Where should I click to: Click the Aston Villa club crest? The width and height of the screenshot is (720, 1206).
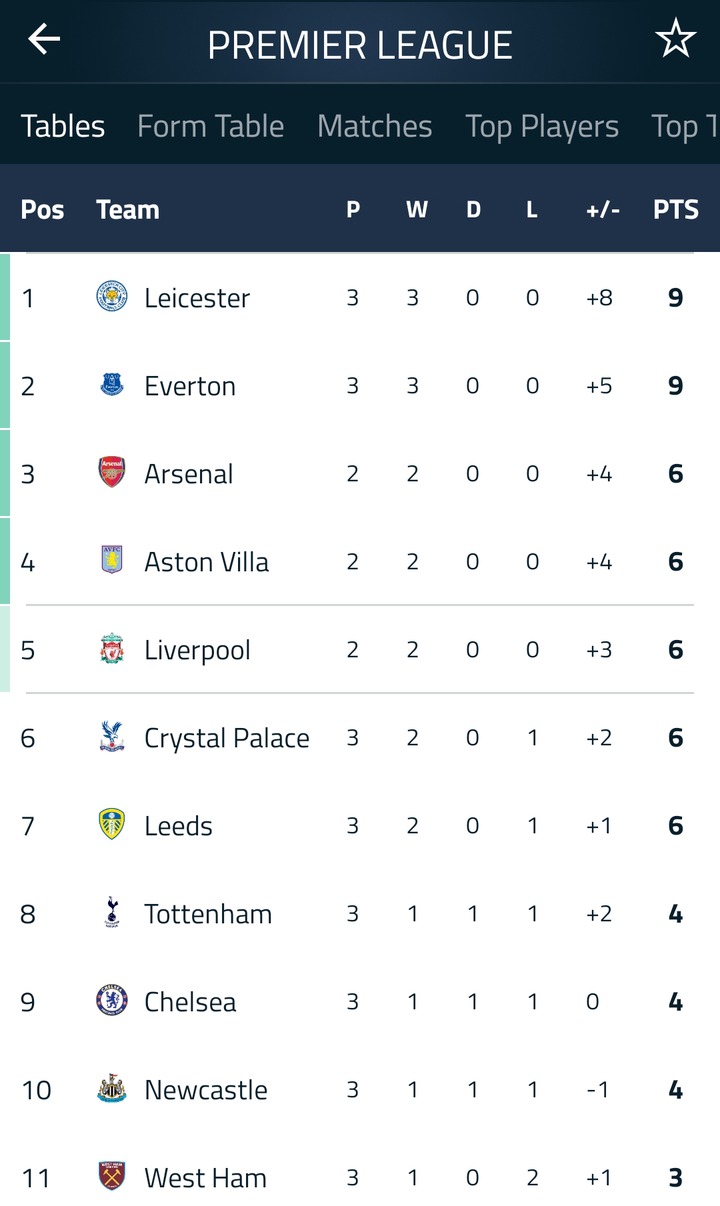point(111,561)
